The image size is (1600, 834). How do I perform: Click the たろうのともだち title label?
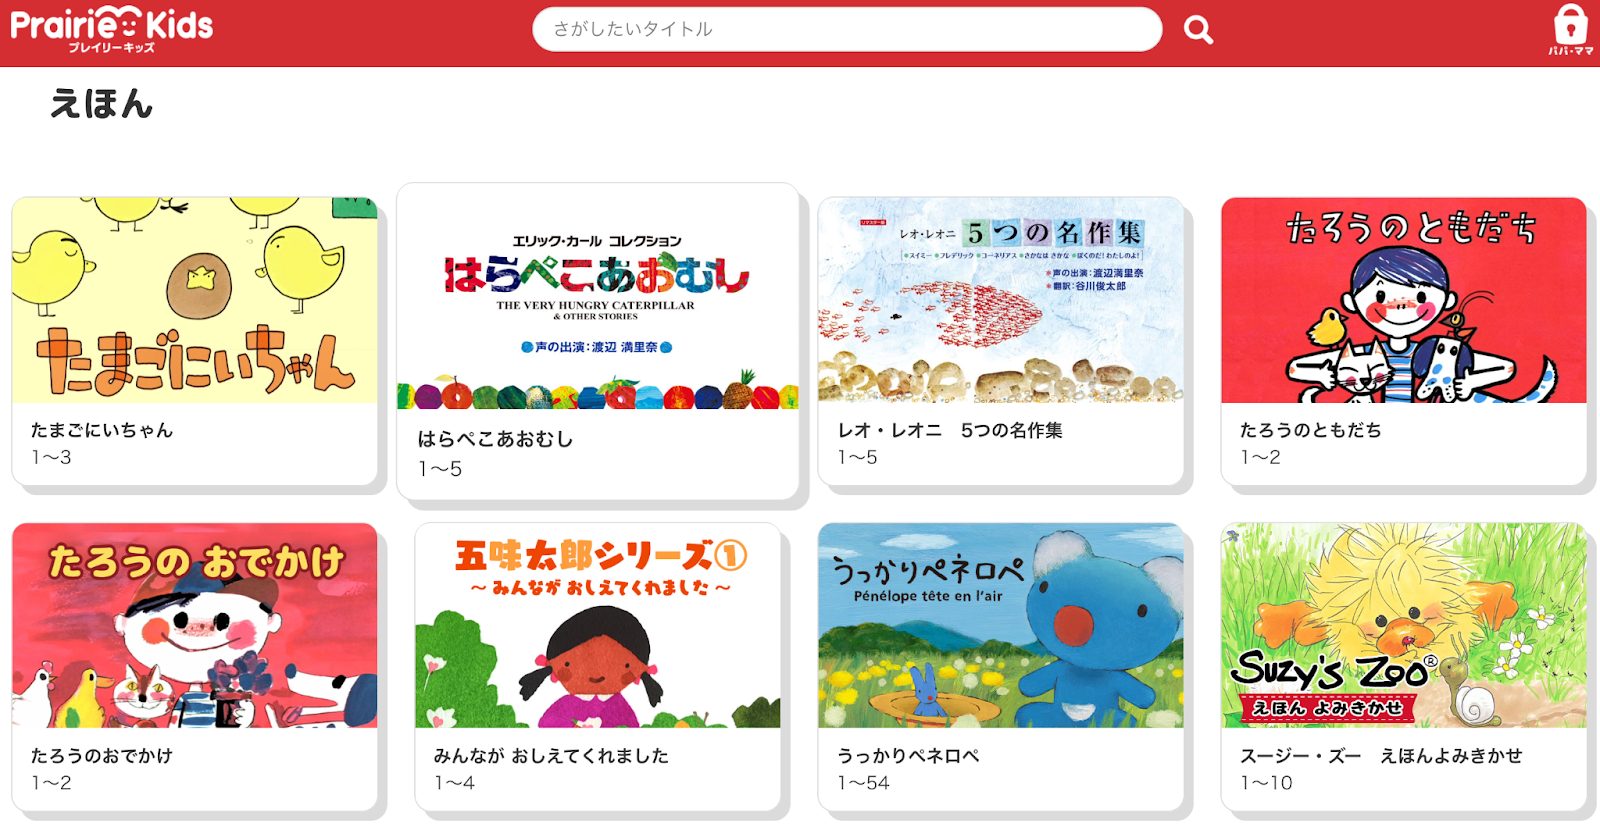pos(1311,430)
